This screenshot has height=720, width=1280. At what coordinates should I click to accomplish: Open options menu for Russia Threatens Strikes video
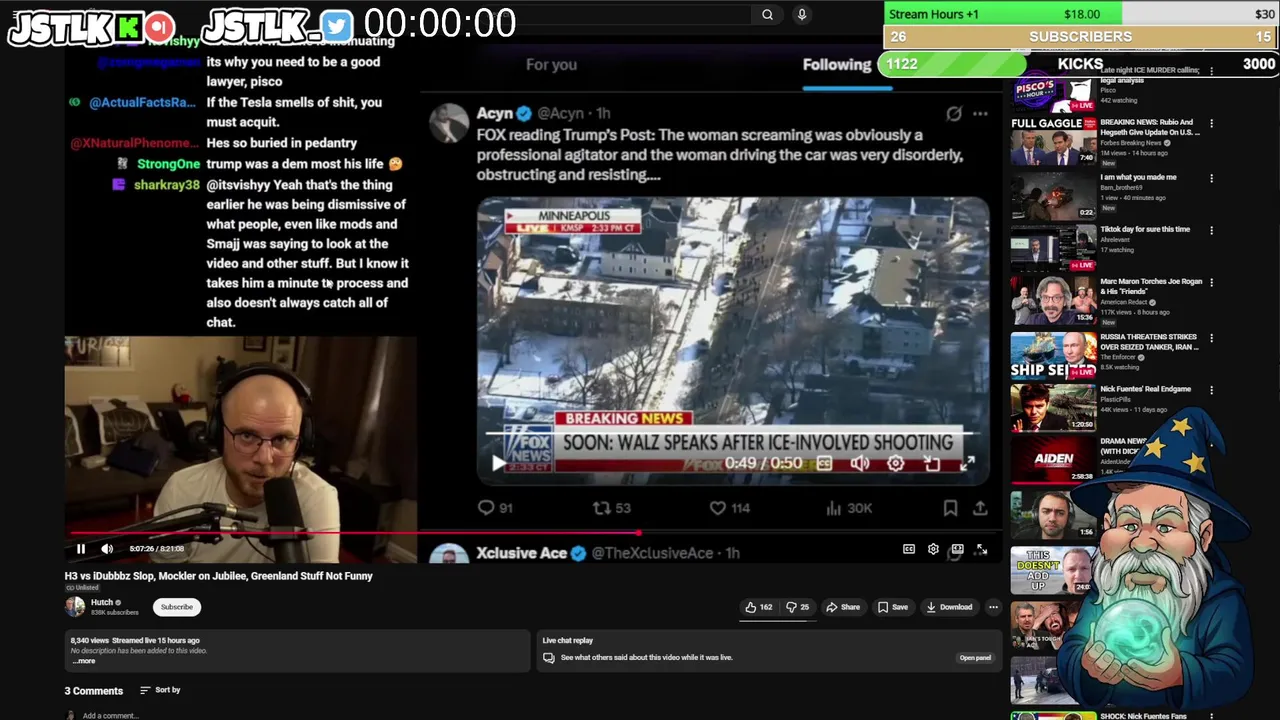[1211, 337]
